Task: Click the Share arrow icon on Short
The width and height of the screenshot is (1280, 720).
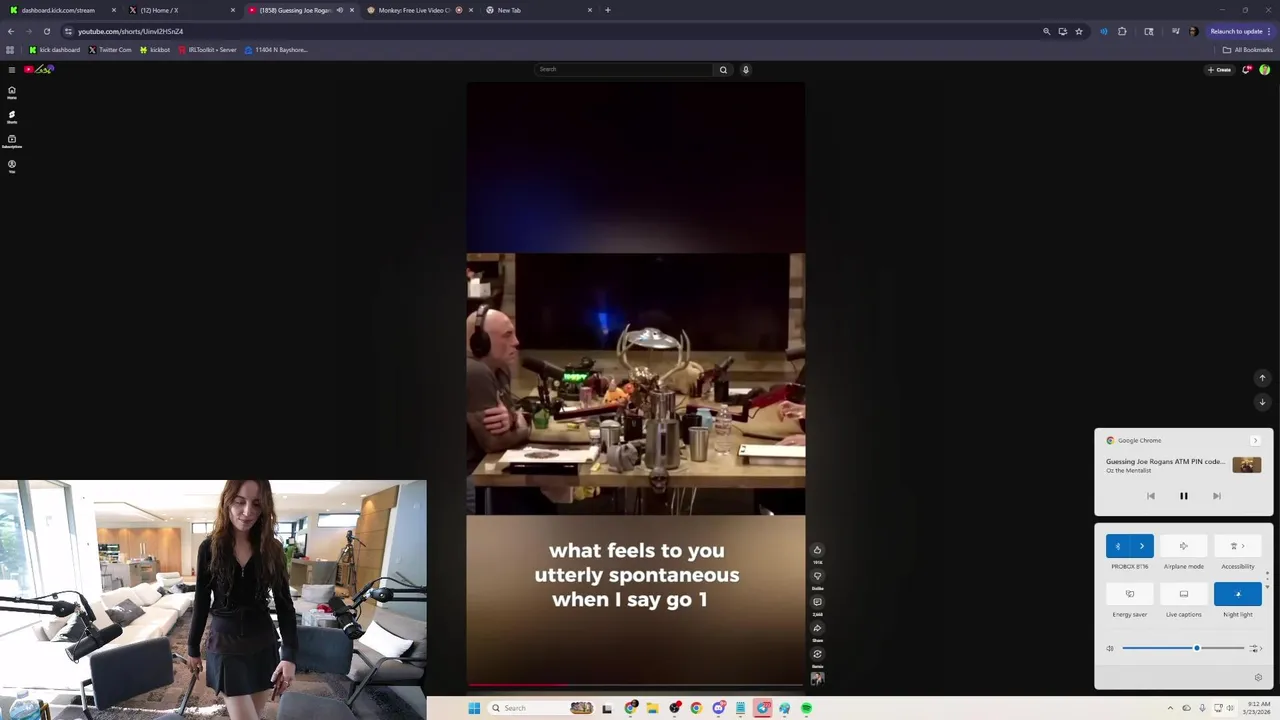Action: click(x=817, y=628)
